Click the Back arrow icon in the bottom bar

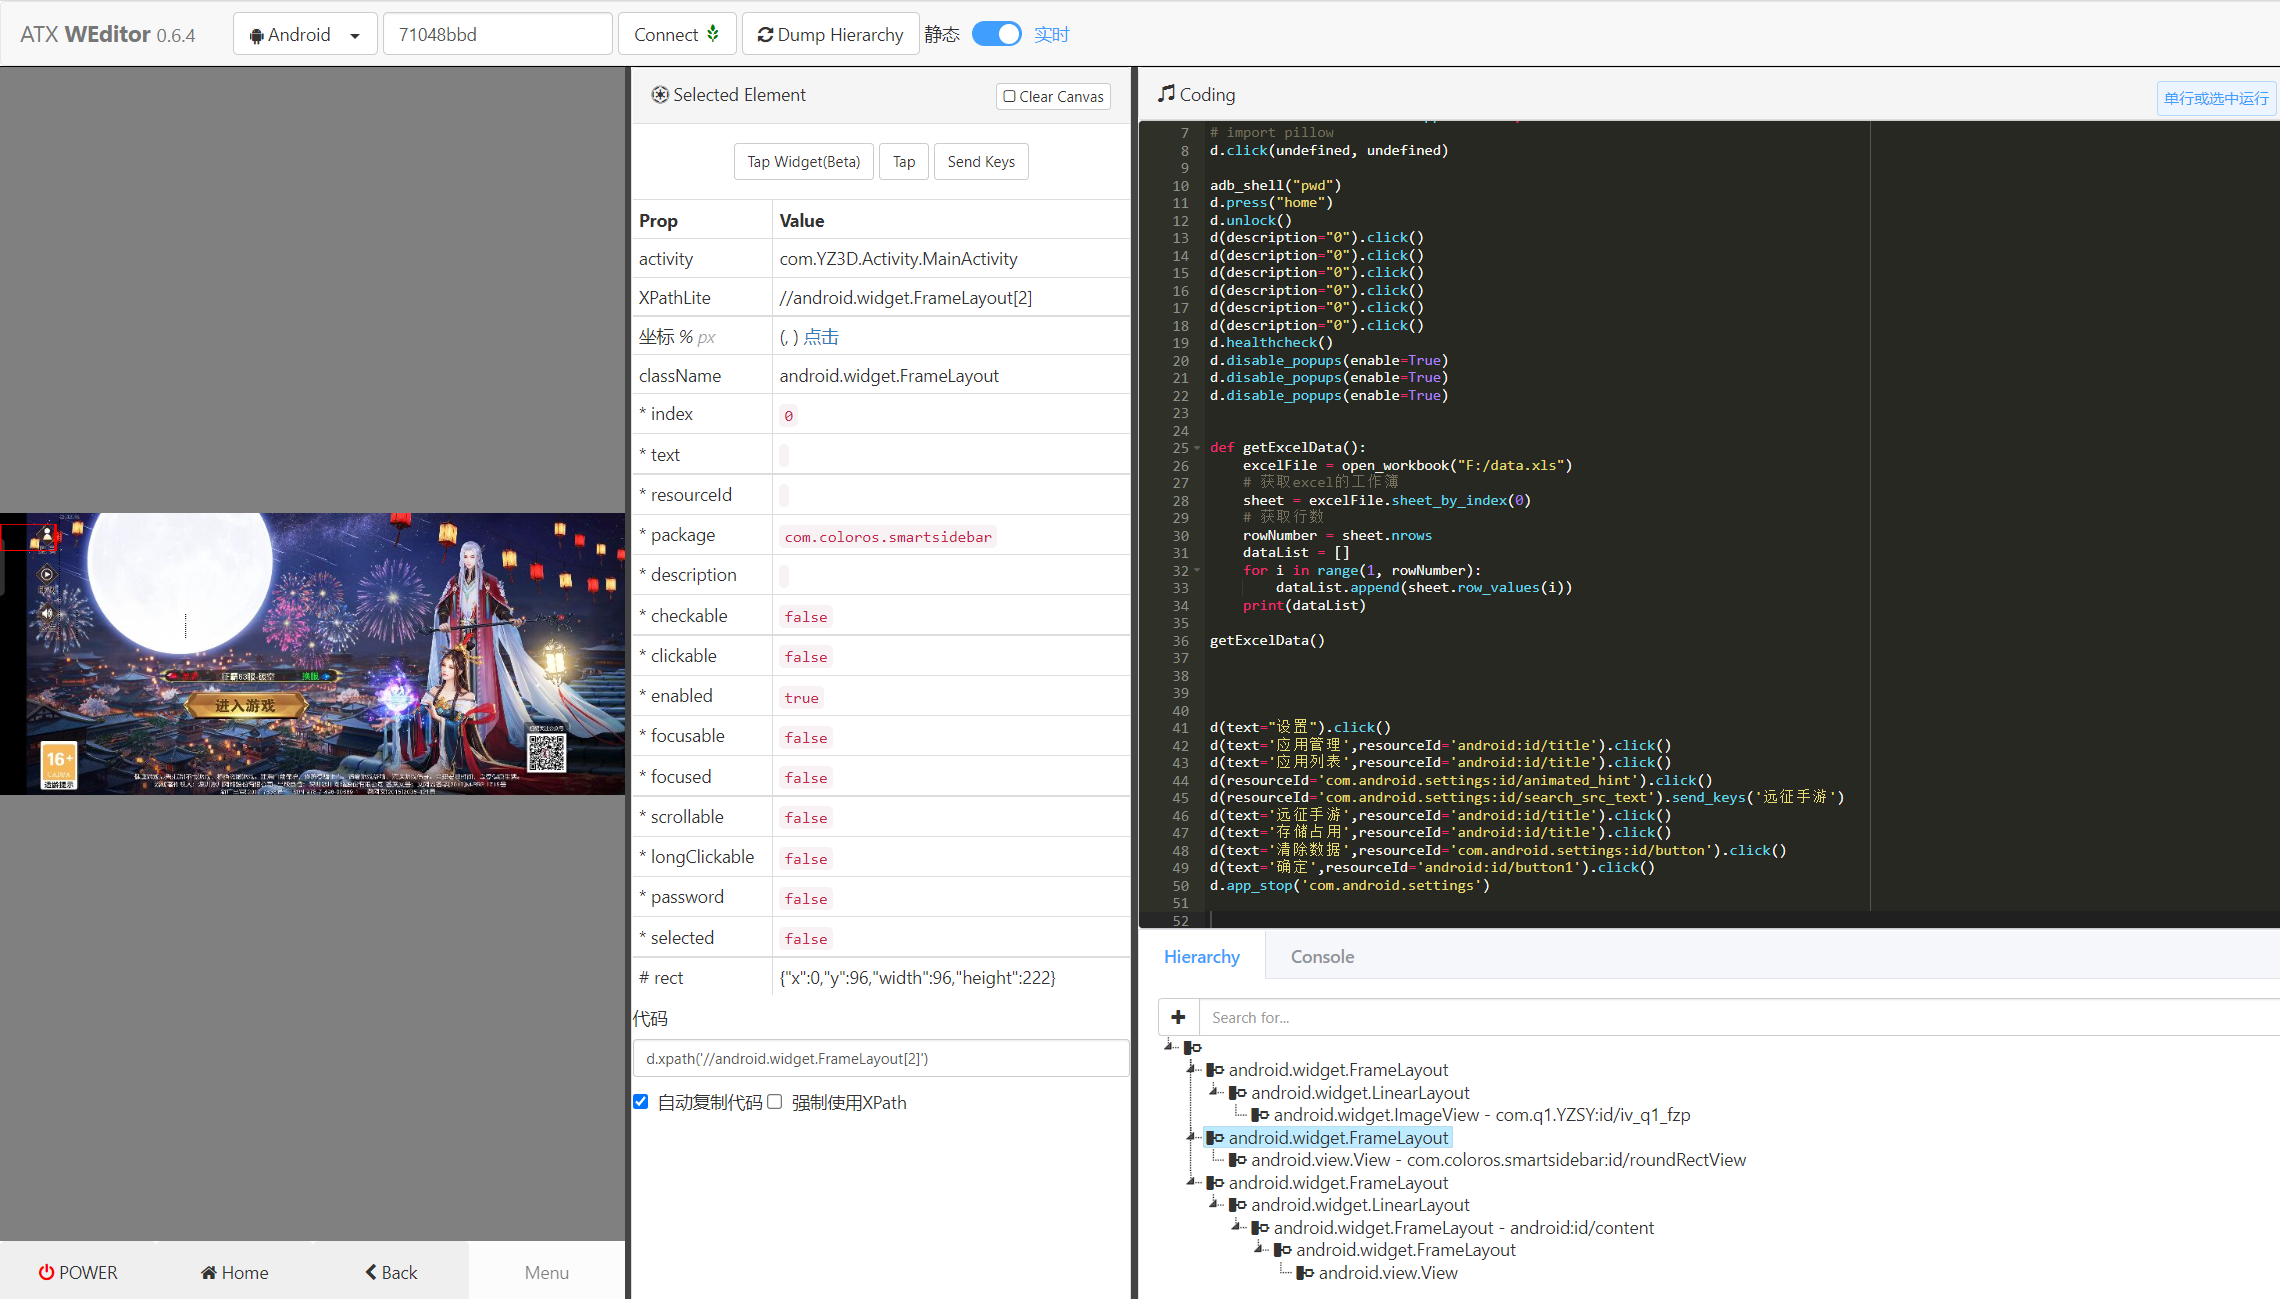tap(369, 1272)
